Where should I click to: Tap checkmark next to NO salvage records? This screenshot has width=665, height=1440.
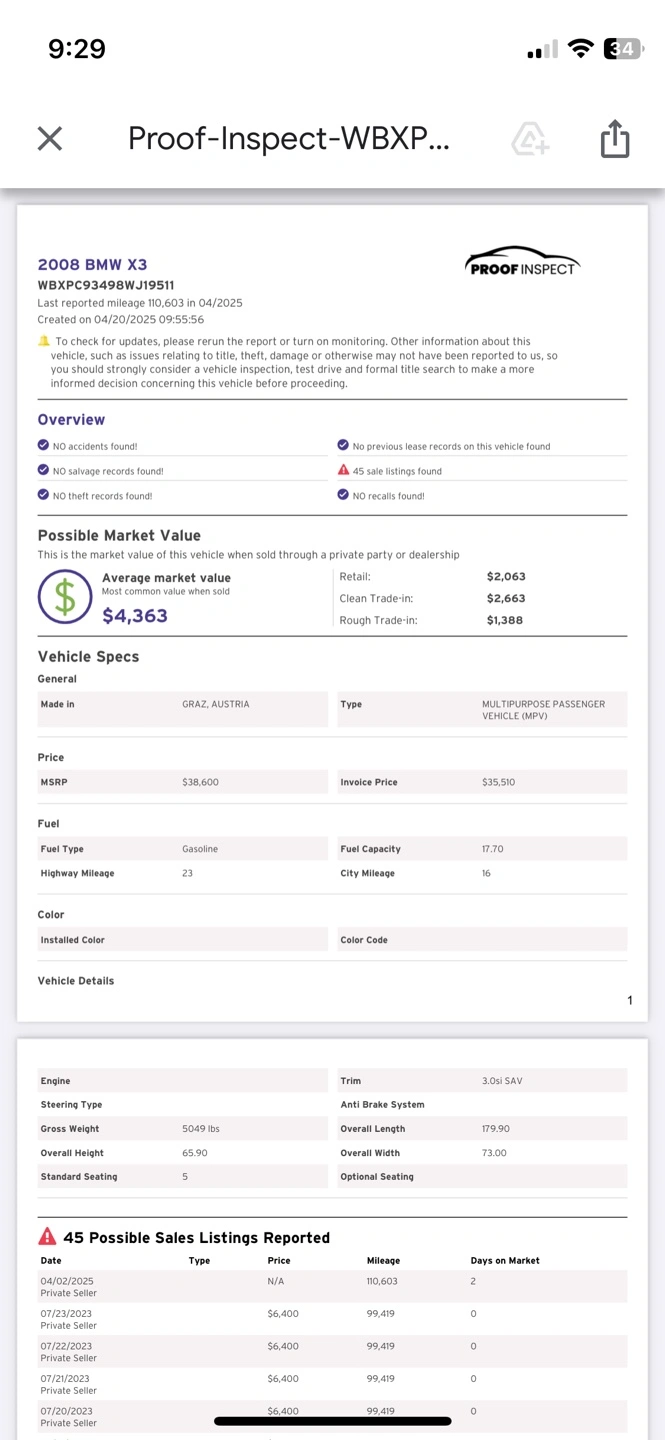(x=43, y=471)
